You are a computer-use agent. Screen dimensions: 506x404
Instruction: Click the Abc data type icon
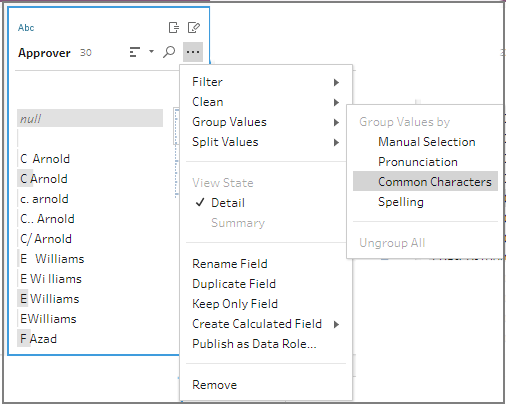(26, 28)
